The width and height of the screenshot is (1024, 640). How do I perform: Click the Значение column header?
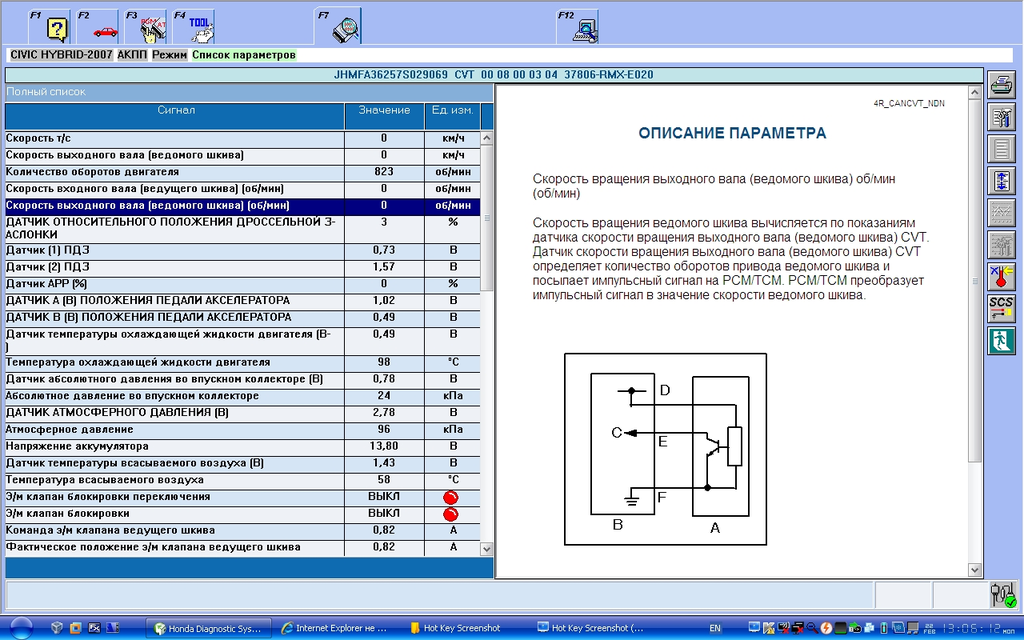click(384, 116)
